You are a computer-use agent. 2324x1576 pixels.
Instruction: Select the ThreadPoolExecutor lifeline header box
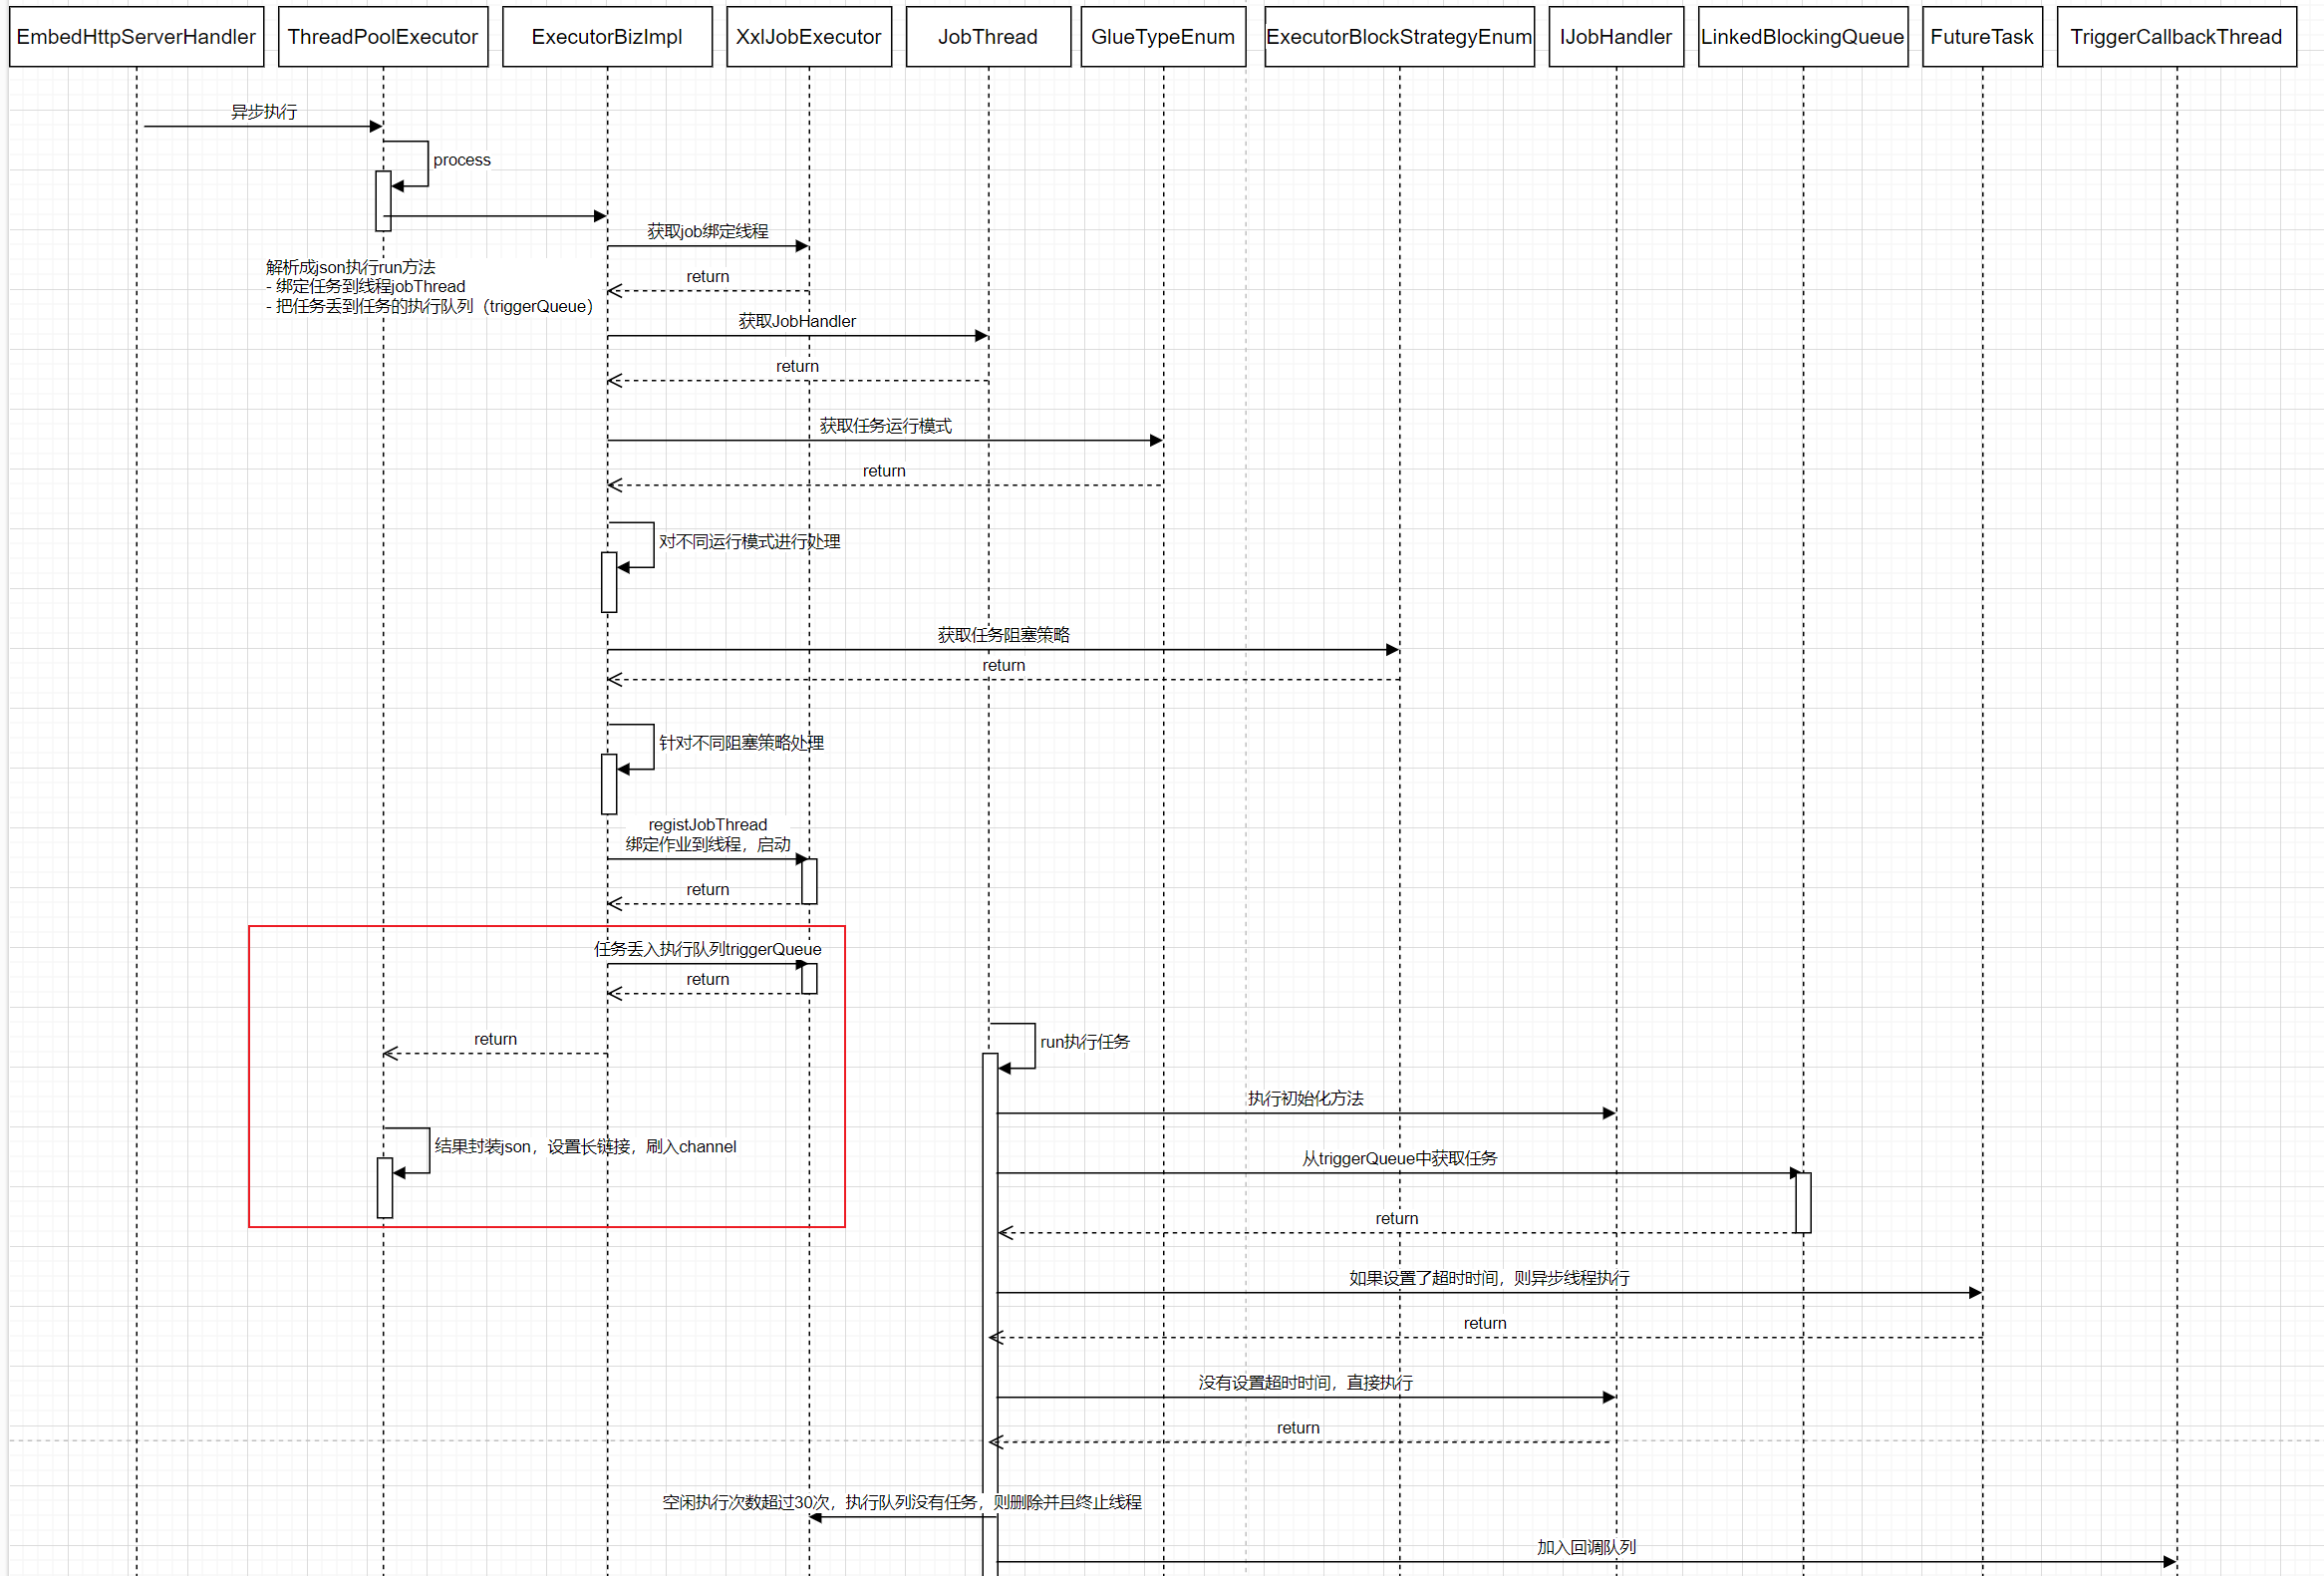point(383,37)
